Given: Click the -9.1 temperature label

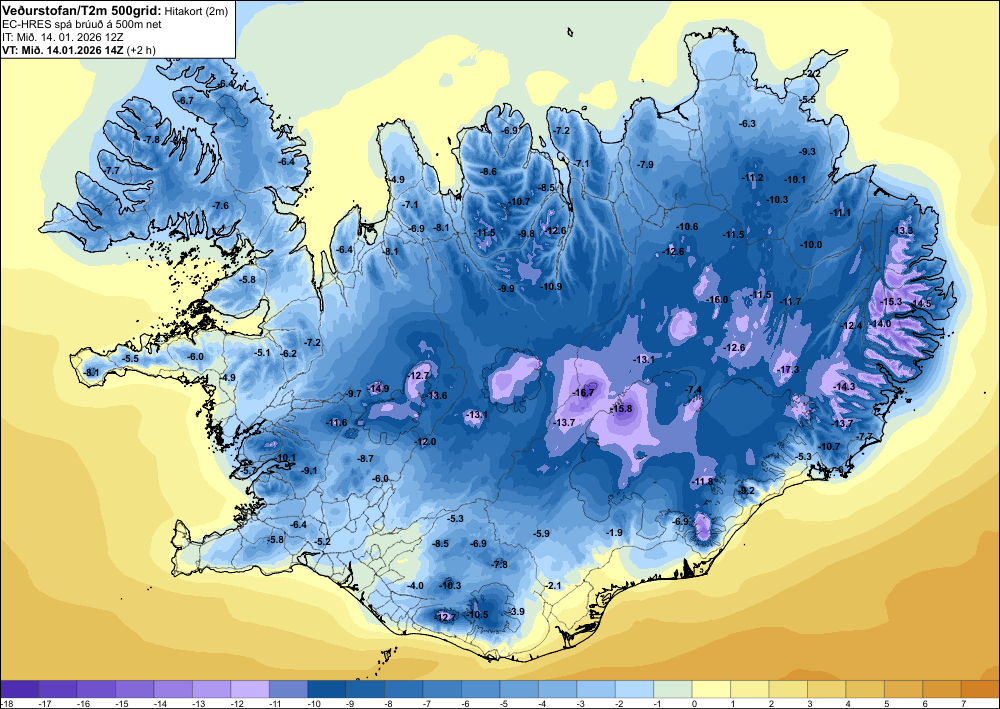Looking at the screenshot, I should pyautogui.click(x=309, y=471).
